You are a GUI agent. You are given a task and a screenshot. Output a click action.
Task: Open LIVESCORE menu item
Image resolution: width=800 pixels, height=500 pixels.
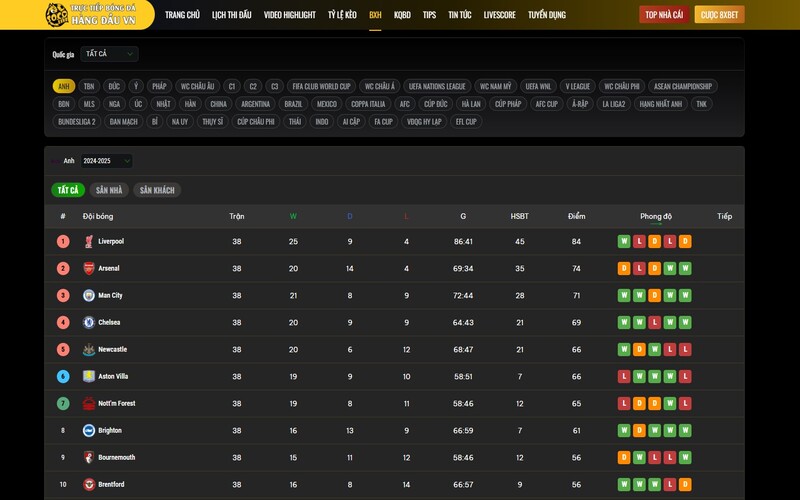[499, 15]
